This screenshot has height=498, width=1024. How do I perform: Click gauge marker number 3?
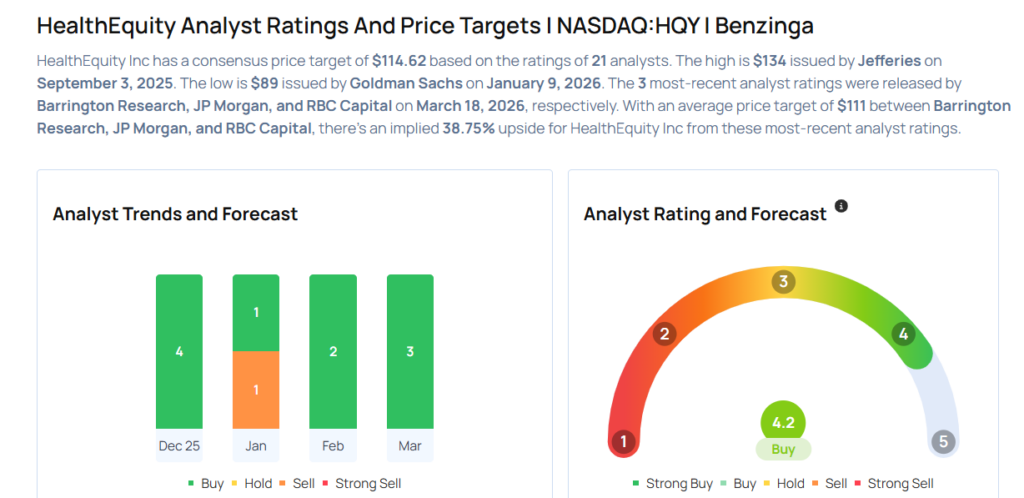coord(784,282)
